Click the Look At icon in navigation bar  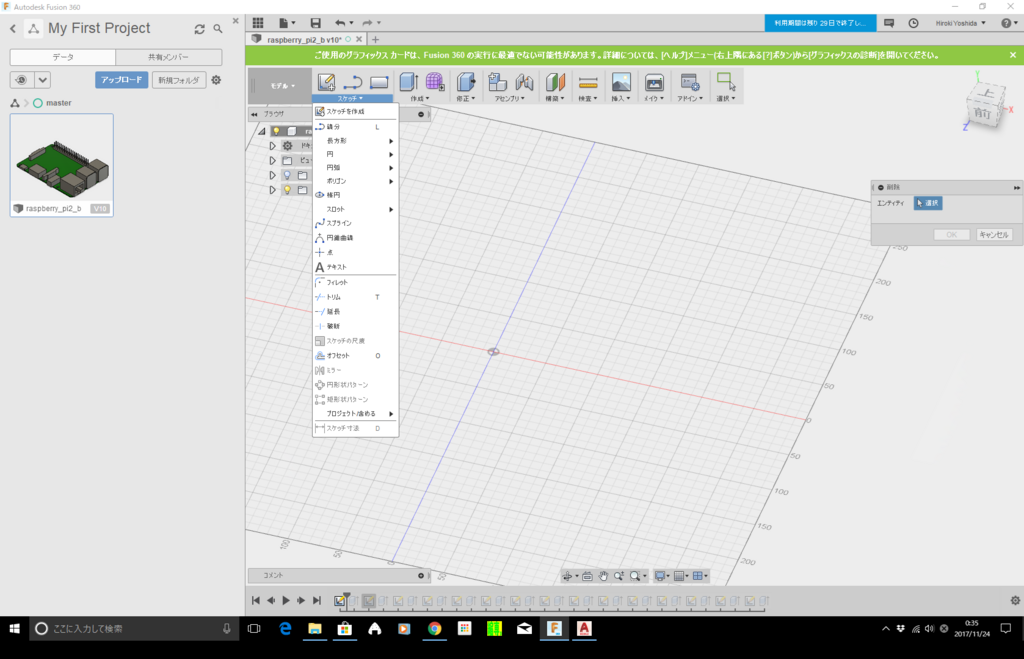(x=587, y=575)
